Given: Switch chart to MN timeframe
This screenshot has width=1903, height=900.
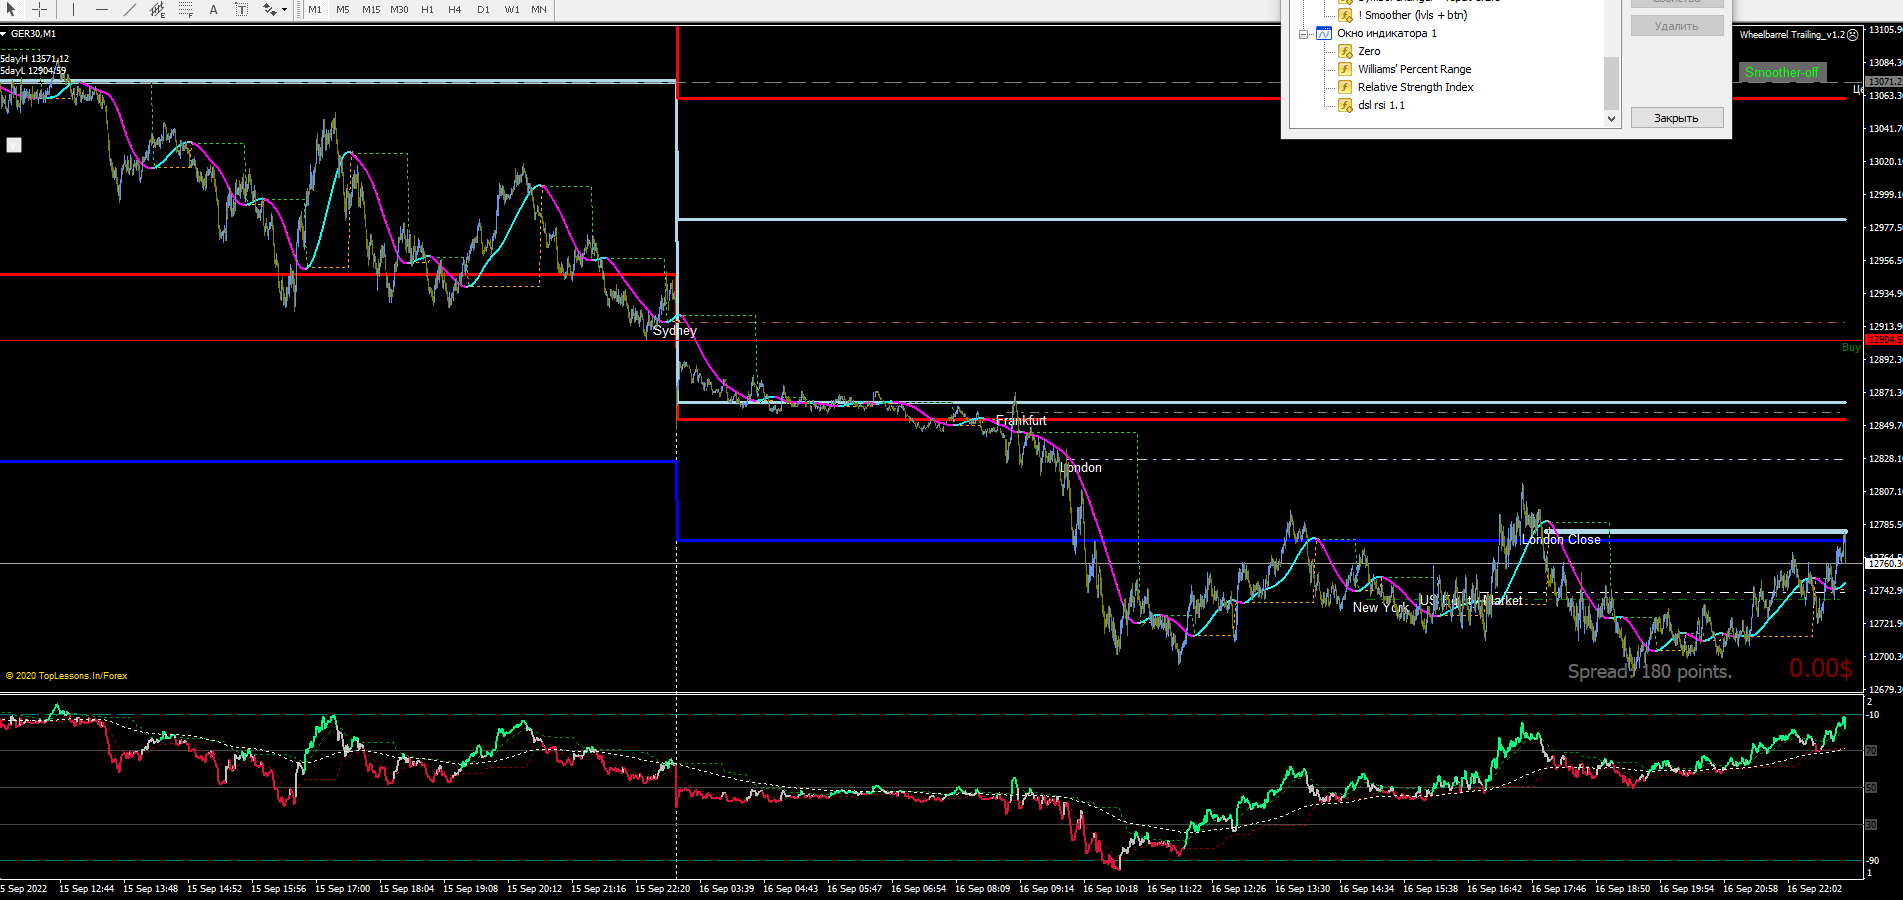Looking at the screenshot, I should pyautogui.click(x=539, y=9).
